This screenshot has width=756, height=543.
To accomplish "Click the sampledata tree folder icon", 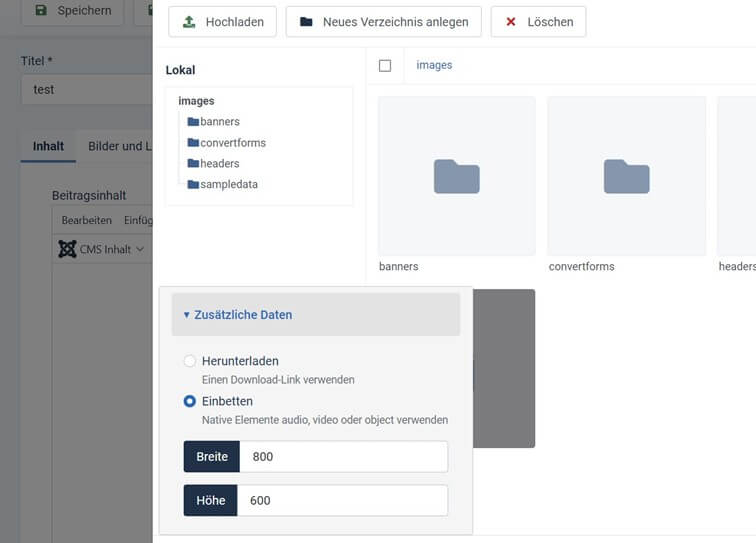I will pyautogui.click(x=193, y=184).
